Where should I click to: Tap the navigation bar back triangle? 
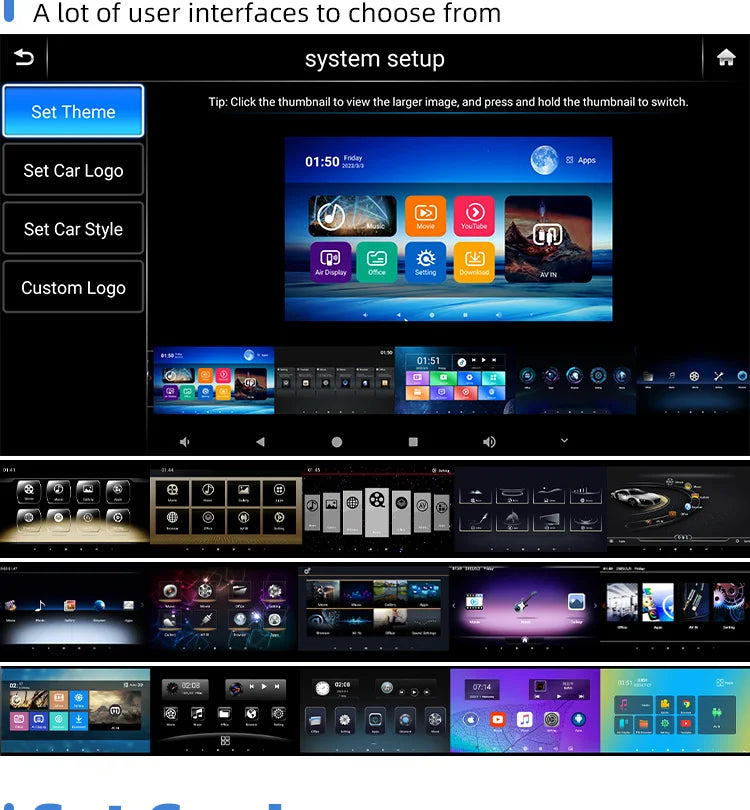pos(260,441)
